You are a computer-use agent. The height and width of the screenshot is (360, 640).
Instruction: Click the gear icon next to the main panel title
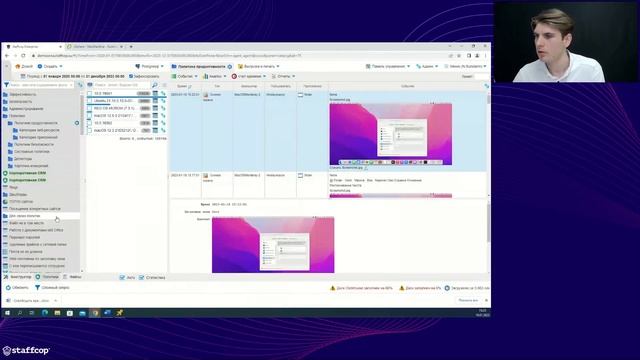pos(230,67)
